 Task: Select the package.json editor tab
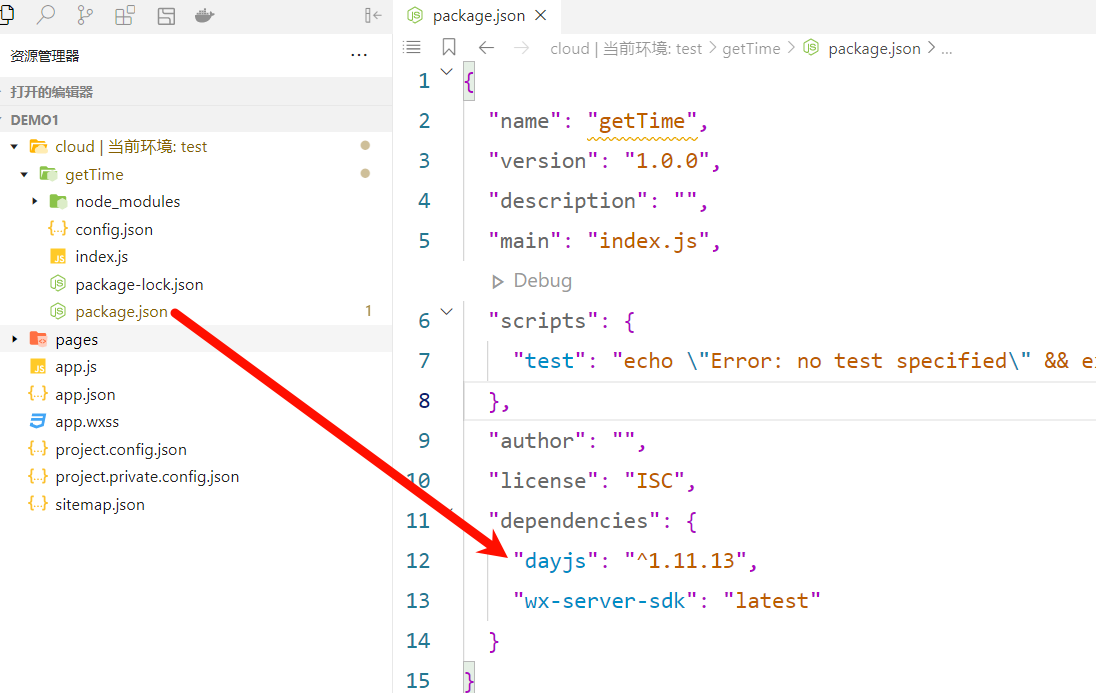point(477,15)
